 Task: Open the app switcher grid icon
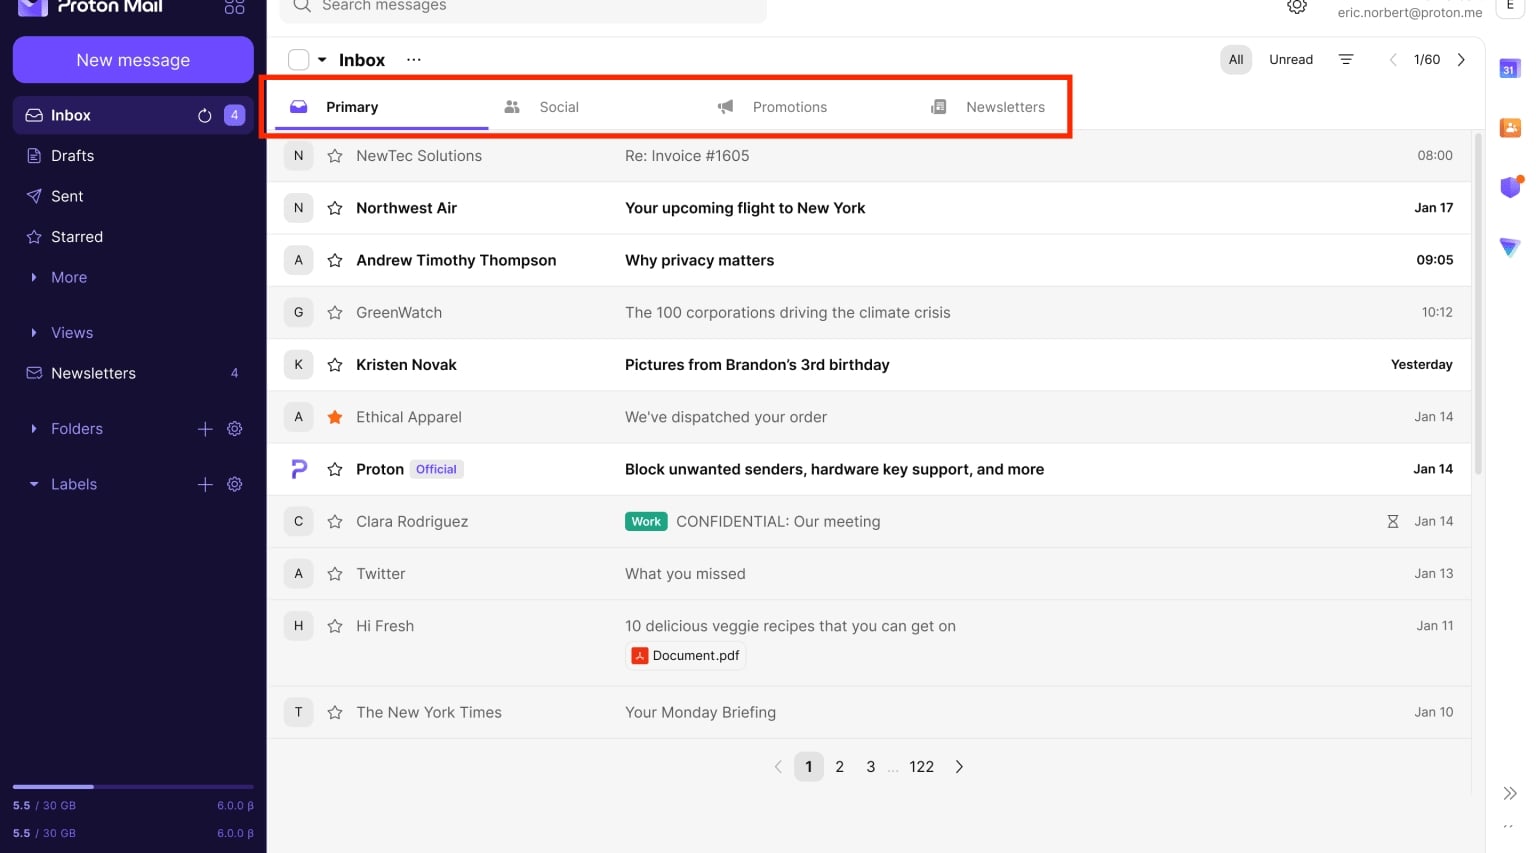tap(235, 6)
